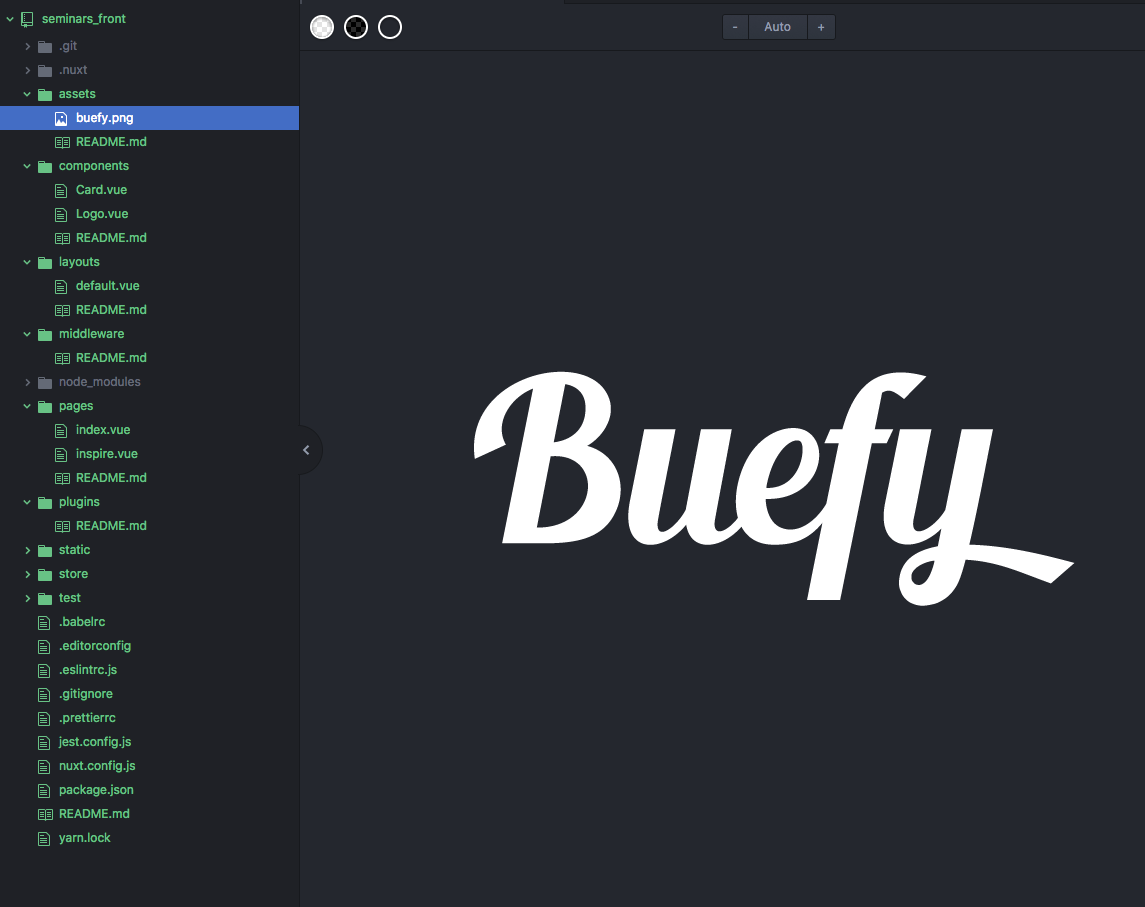Open README.md under layouts
Image resolution: width=1145 pixels, height=907 pixels.
point(111,310)
